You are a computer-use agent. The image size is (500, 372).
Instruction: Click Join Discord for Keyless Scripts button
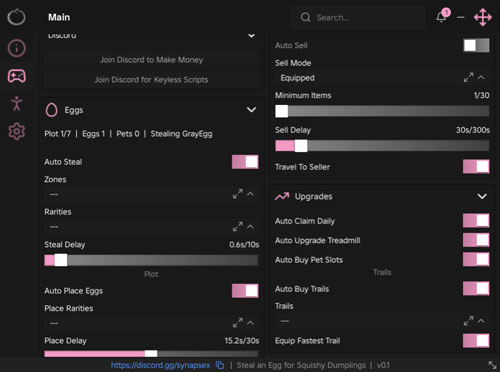click(151, 80)
